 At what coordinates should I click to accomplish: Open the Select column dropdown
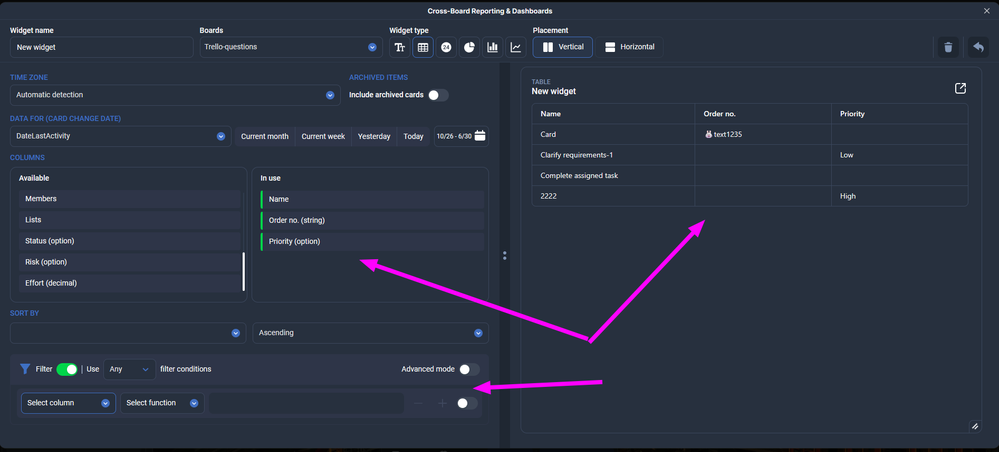68,403
